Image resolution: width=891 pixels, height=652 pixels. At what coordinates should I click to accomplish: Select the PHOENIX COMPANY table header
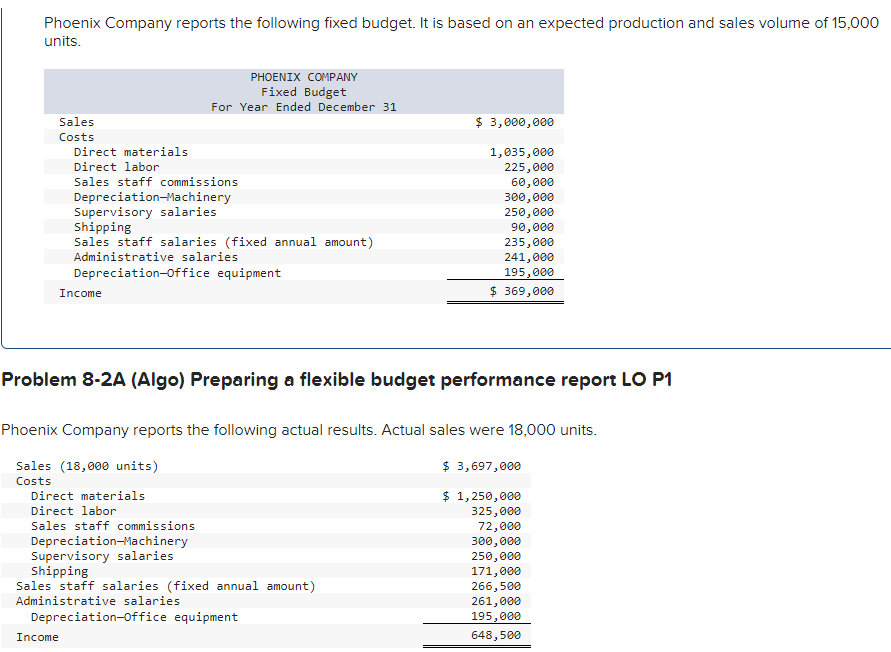tap(304, 76)
